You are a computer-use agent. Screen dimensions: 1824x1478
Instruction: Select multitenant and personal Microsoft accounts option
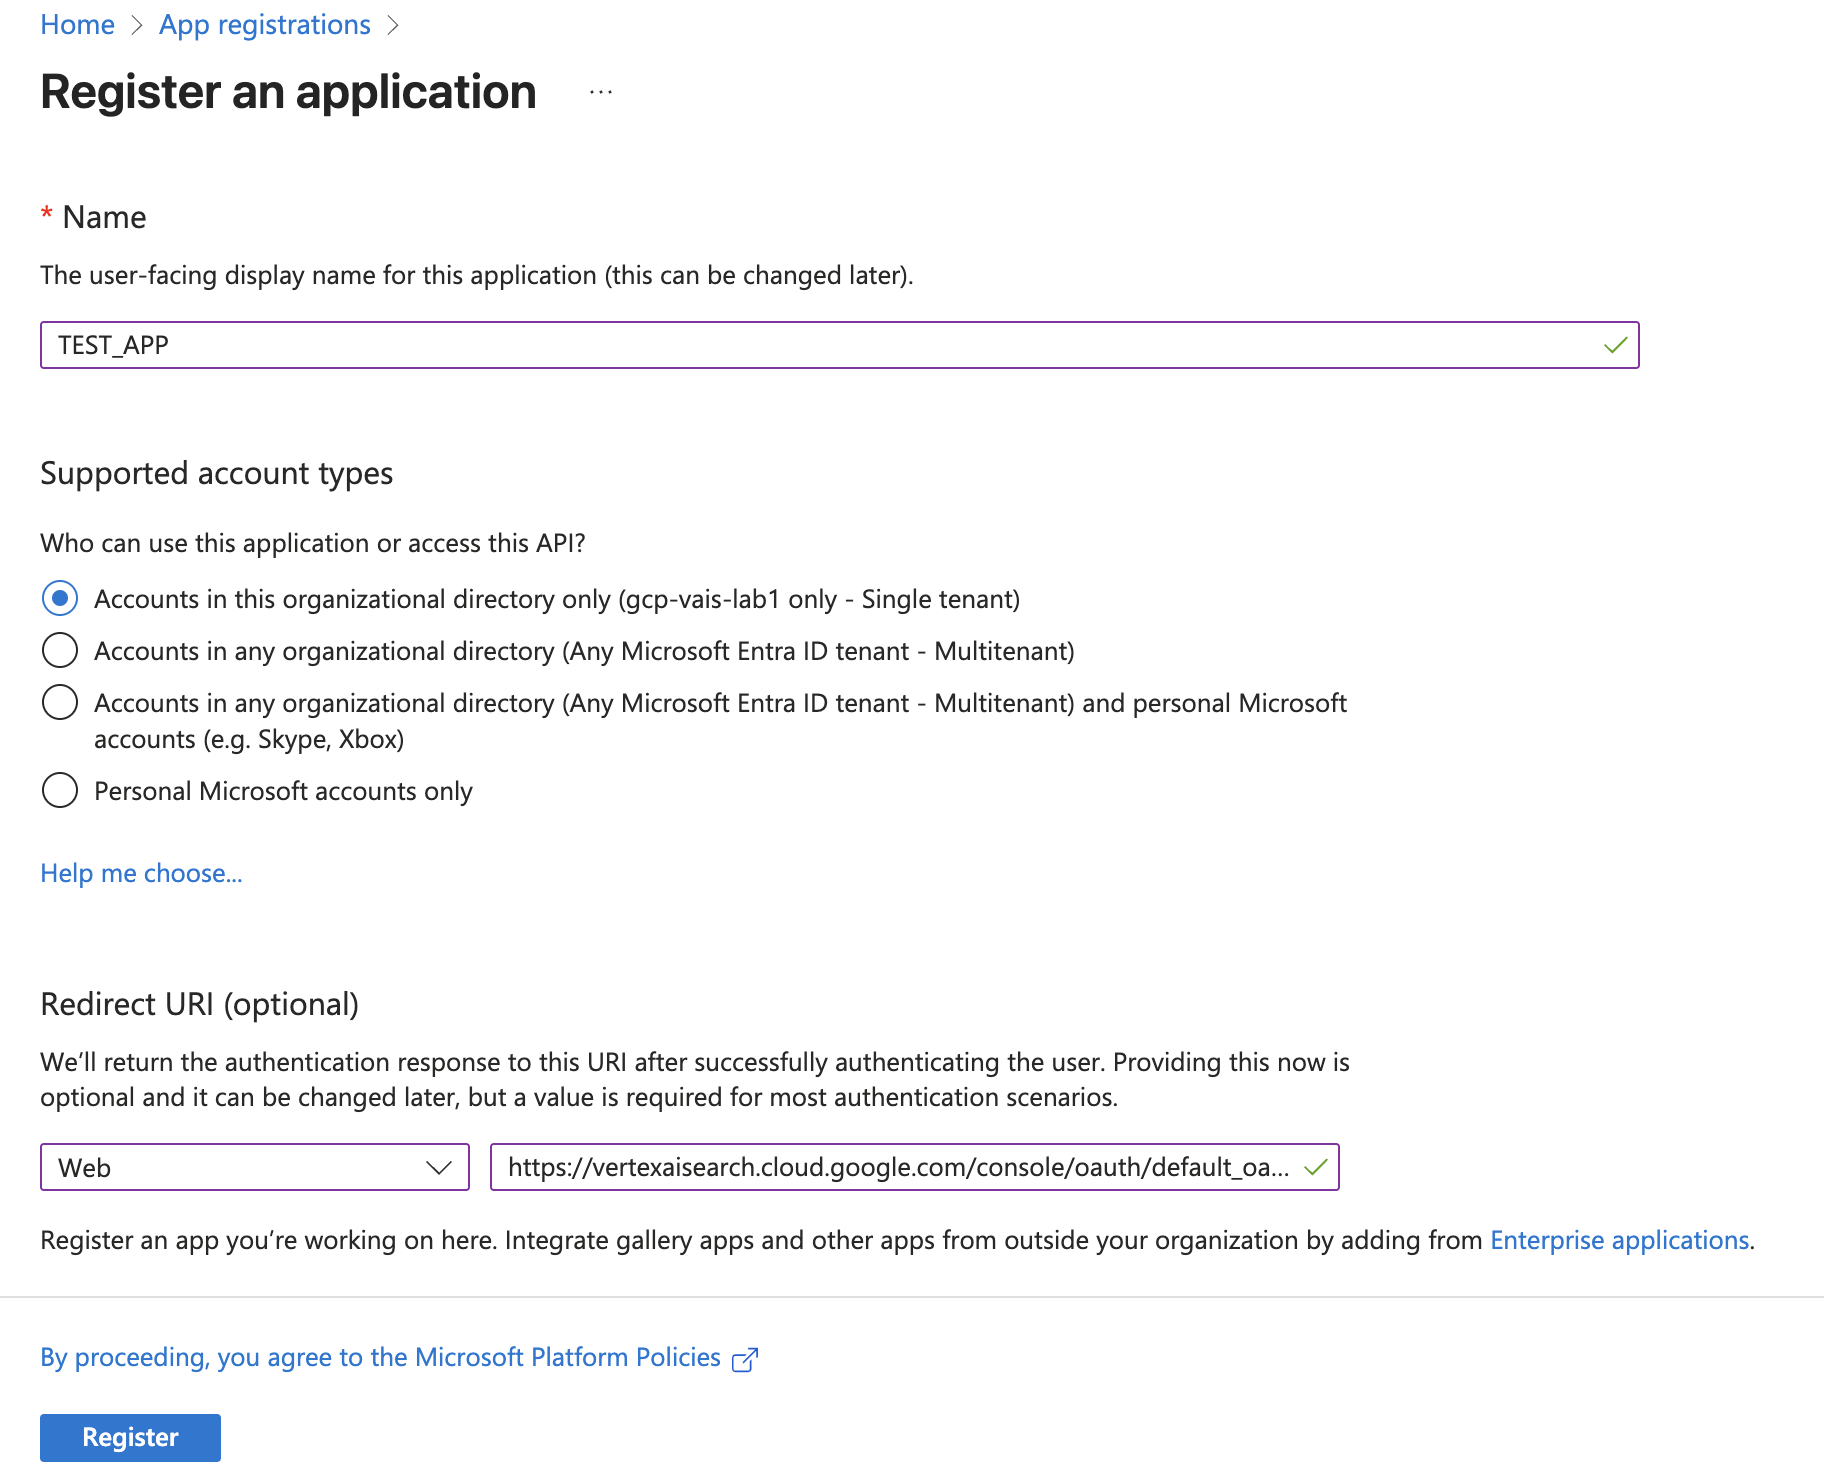[x=60, y=702]
